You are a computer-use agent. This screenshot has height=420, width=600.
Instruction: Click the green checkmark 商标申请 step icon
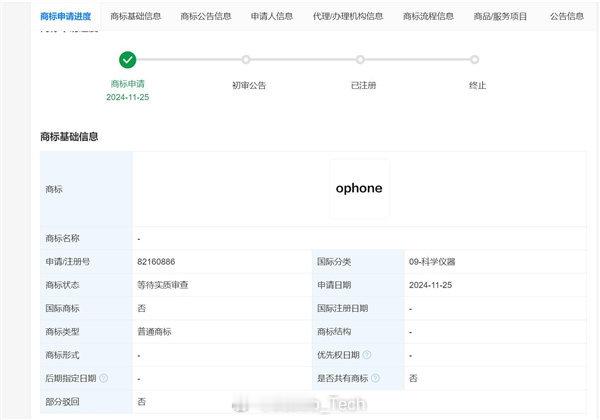coord(127,60)
